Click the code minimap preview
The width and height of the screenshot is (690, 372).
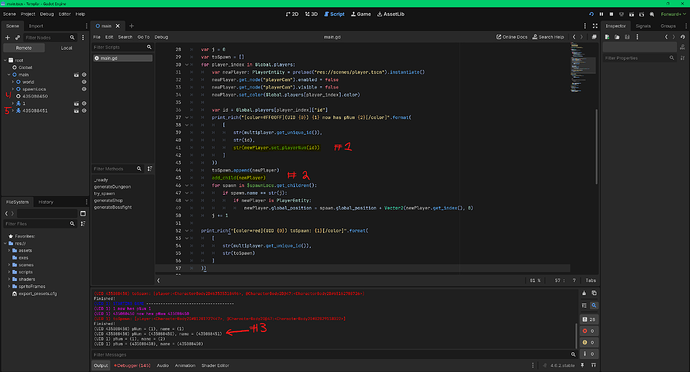coord(583,68)
